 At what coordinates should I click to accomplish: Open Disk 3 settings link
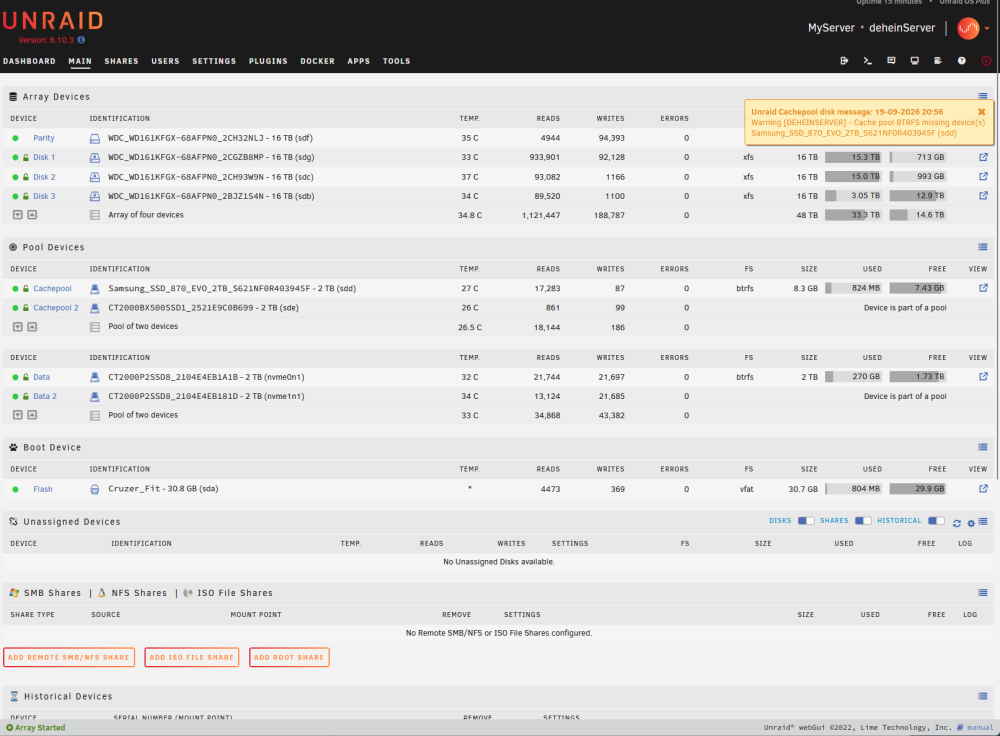44,196
